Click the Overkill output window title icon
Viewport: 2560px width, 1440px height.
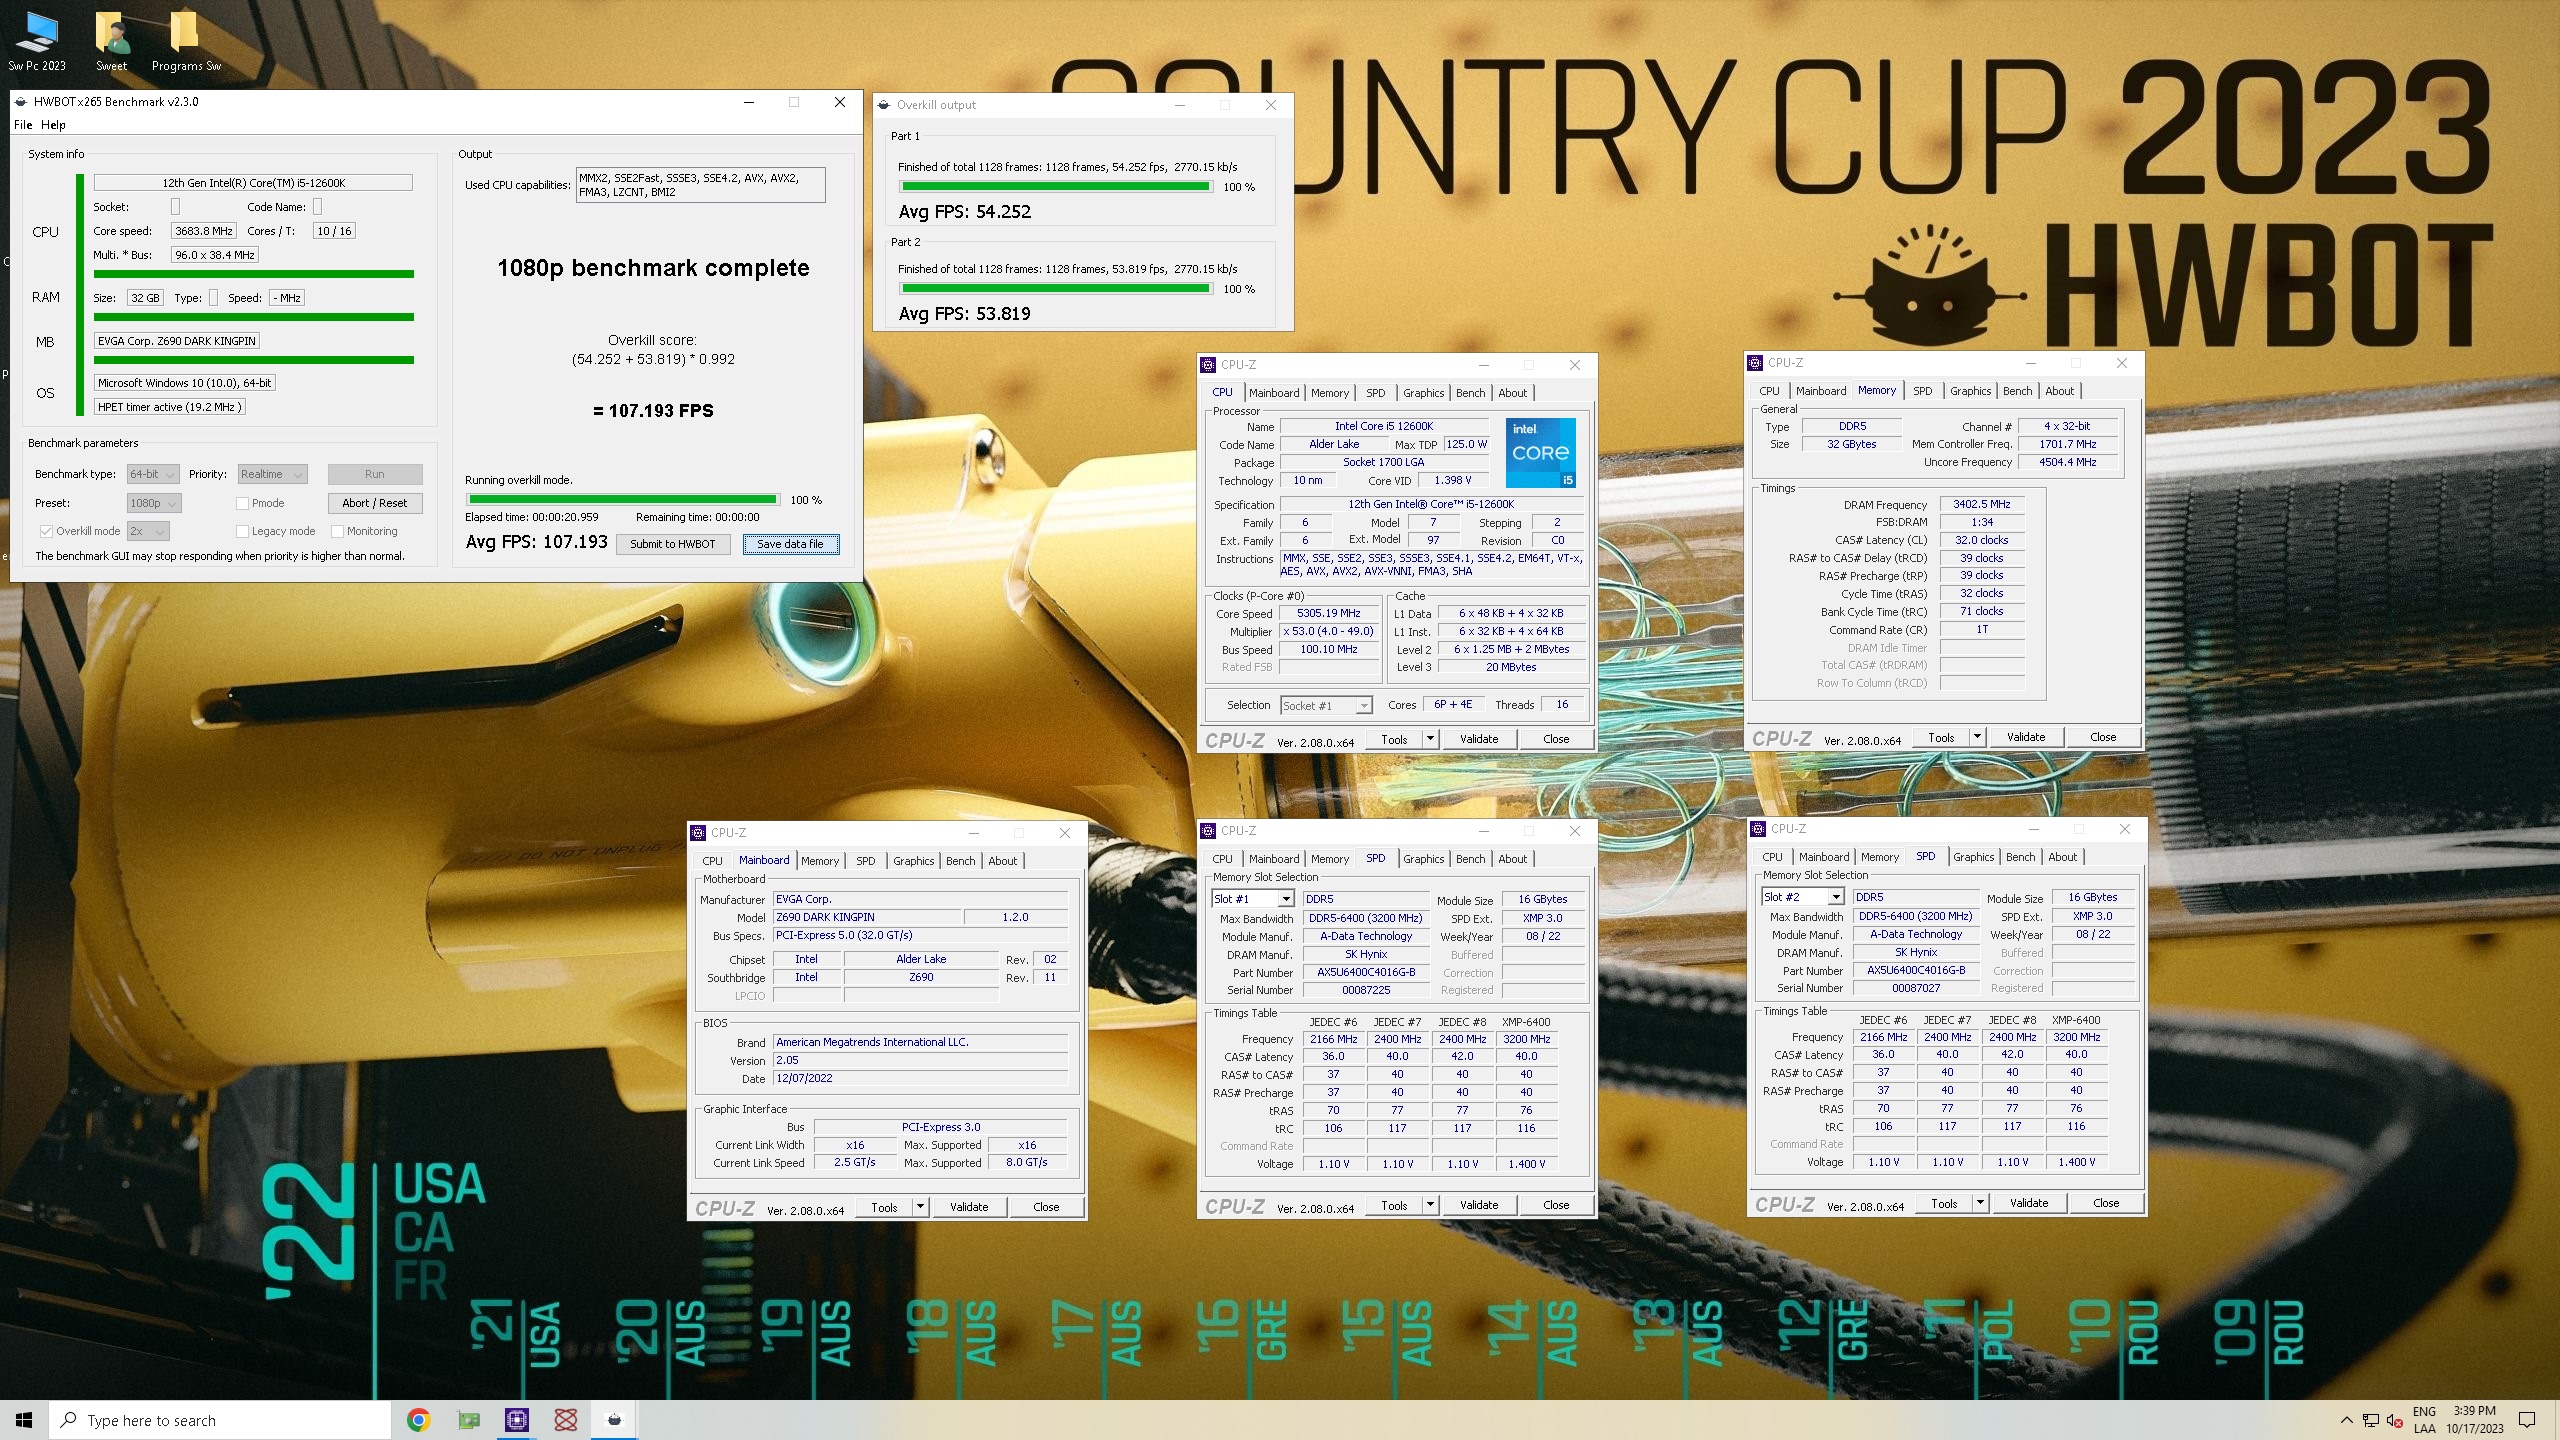point(884,105)
